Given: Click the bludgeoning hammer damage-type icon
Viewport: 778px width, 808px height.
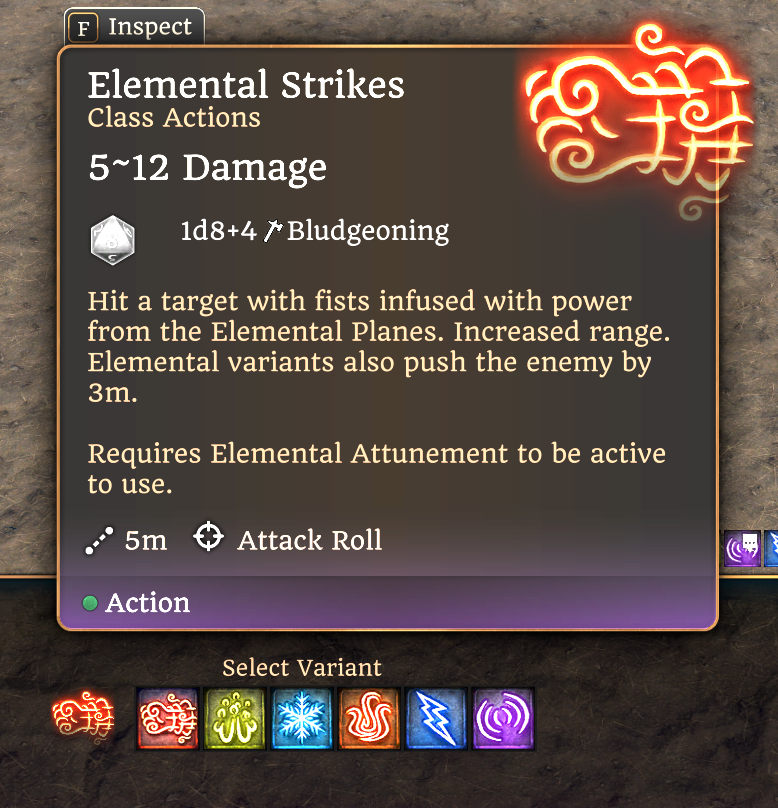Looking at the screenshot, I should point(273,230).
